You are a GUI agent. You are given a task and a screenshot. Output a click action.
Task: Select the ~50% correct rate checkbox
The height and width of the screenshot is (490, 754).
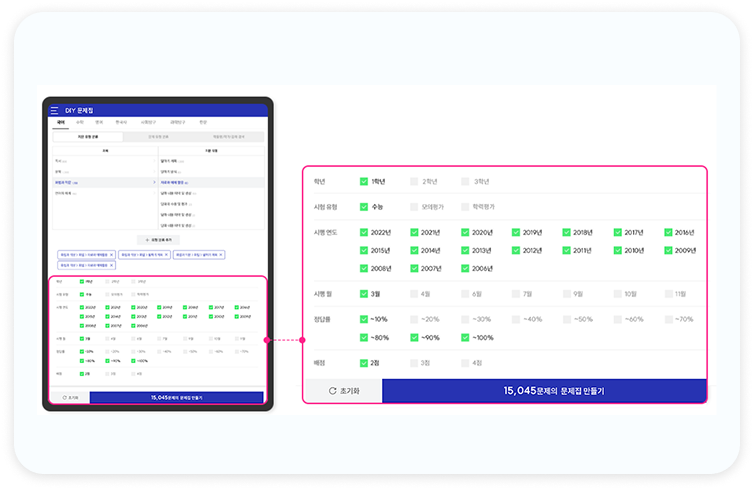566,319
